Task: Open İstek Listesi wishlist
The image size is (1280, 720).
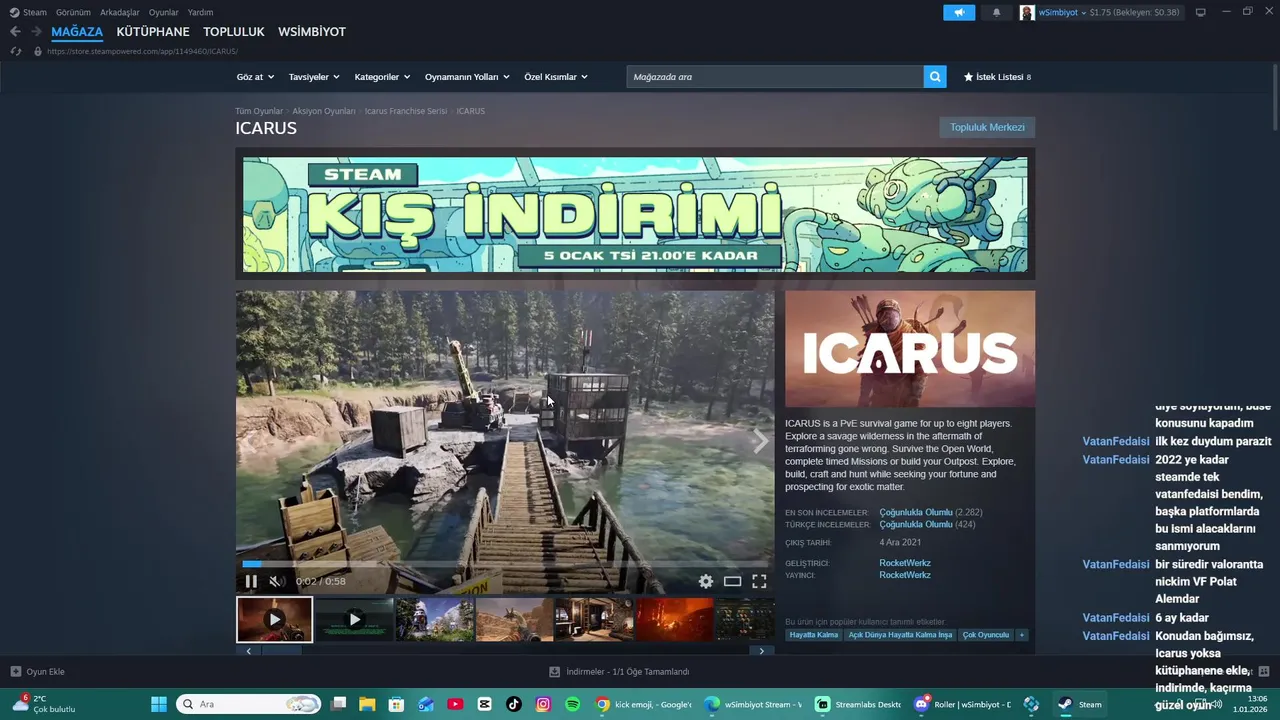Action: pyautogui.click(x=997, y=77)
